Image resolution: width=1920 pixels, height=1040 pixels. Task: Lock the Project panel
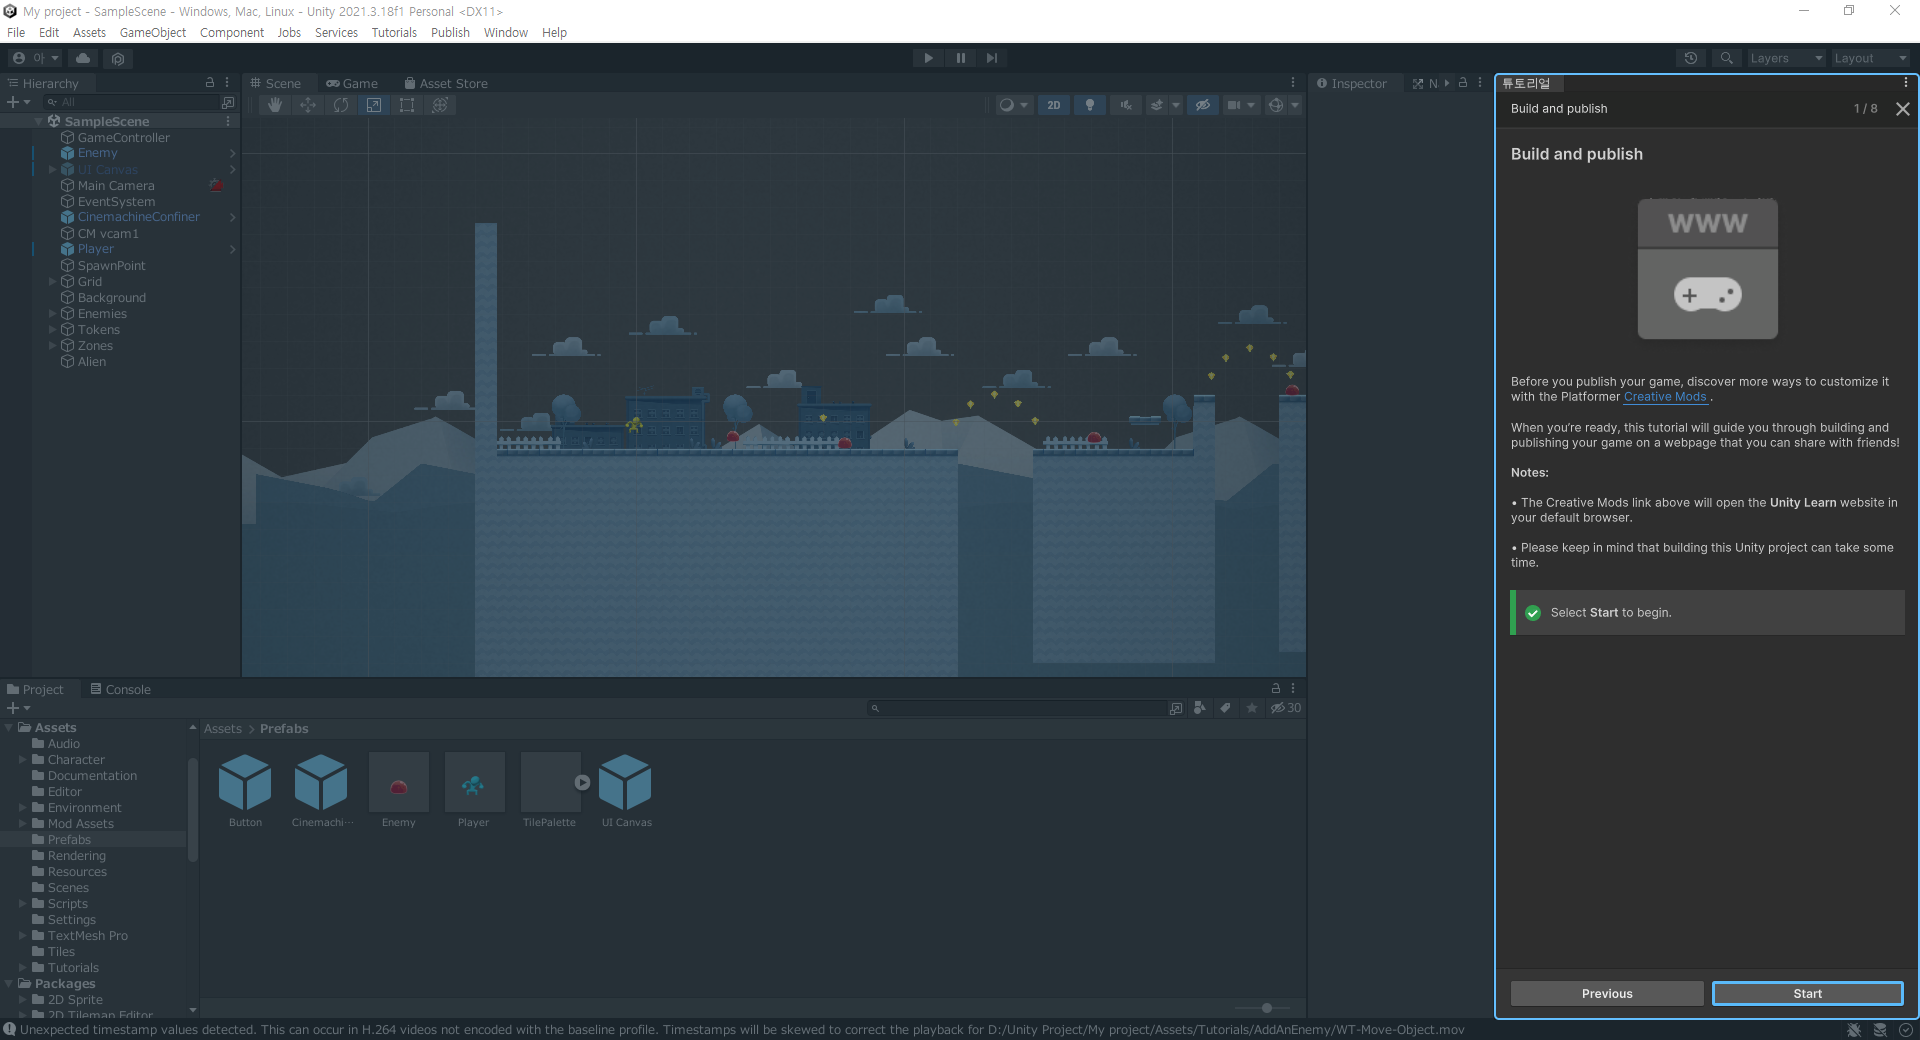[x=1276, y=689]
